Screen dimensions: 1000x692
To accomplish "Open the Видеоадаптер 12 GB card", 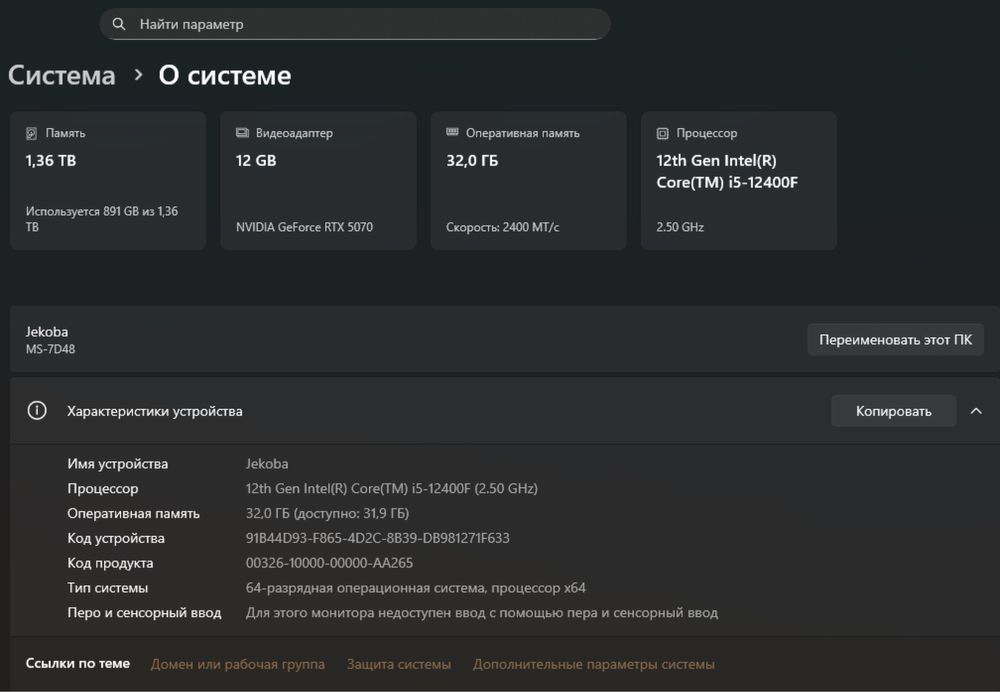I will [x=318, y=180].
